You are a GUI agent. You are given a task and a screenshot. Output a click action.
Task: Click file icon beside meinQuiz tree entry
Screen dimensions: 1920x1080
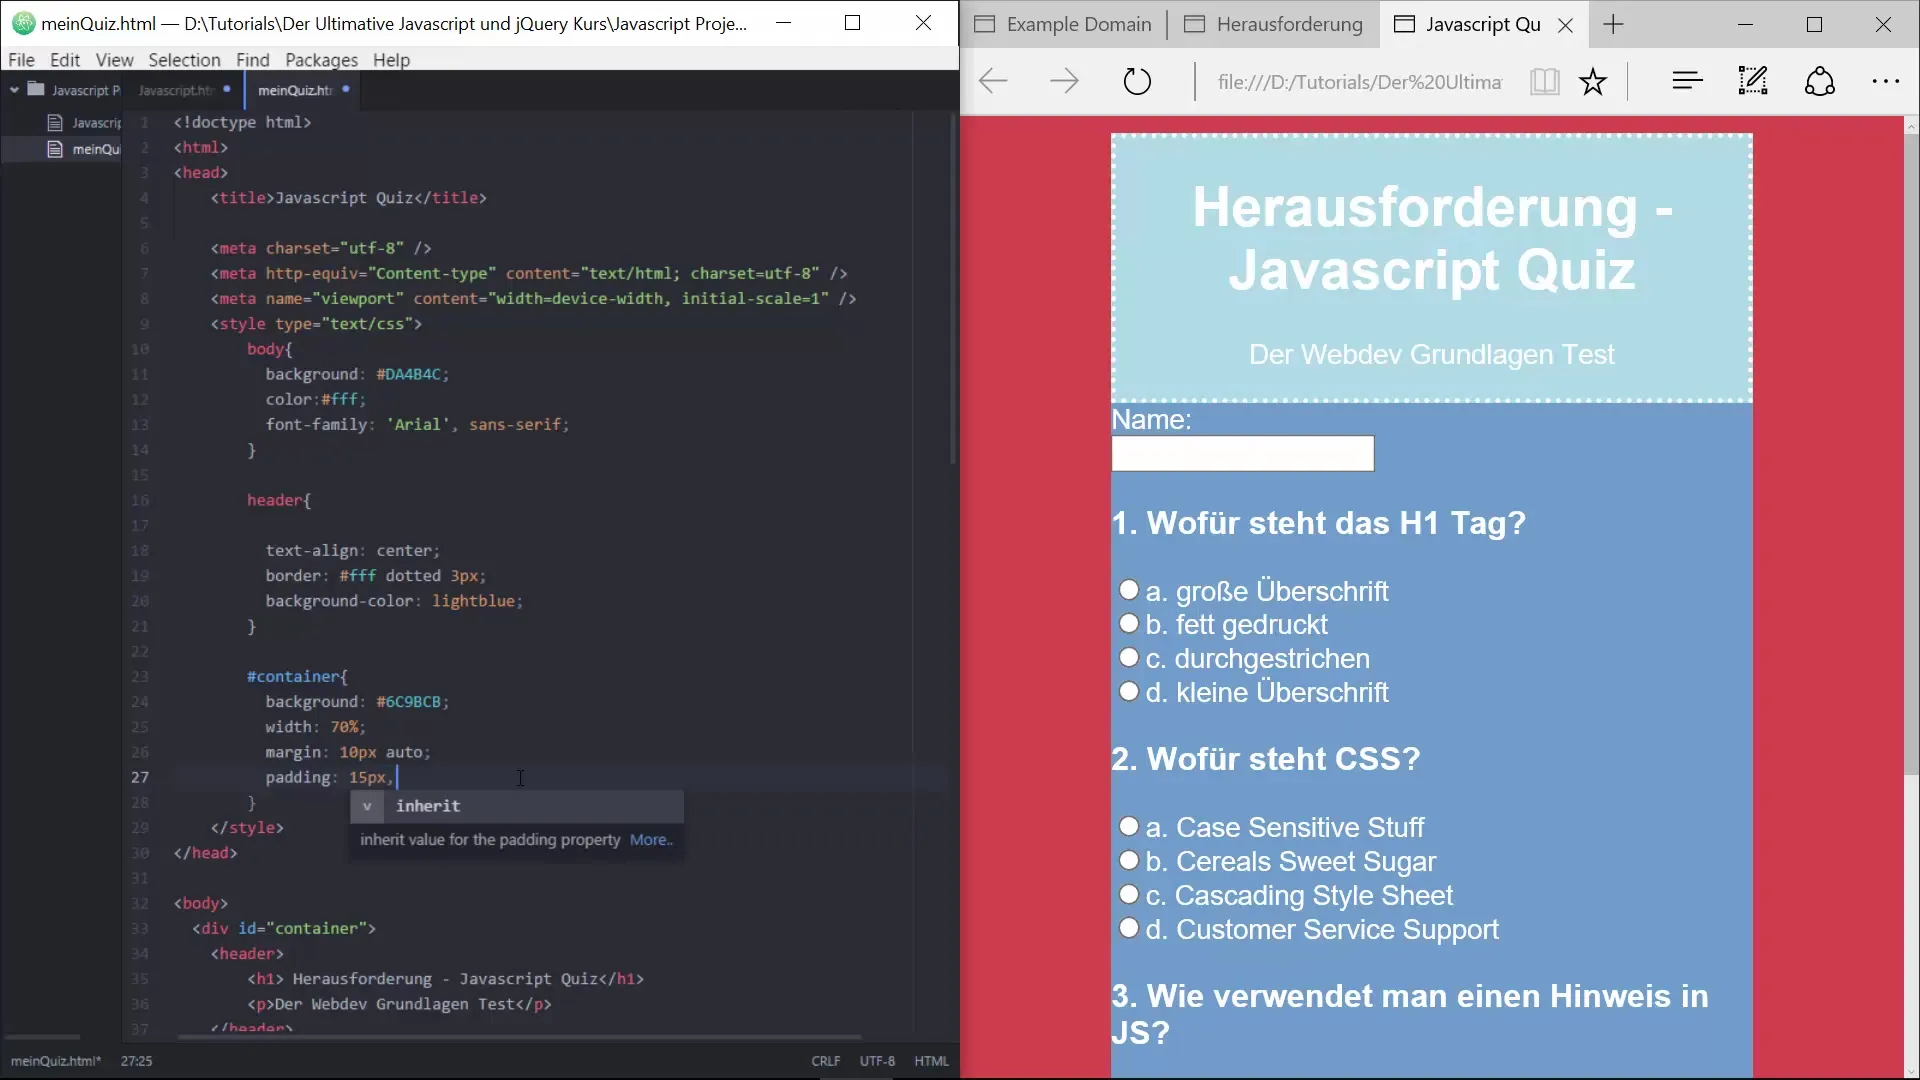coord(55,149)
